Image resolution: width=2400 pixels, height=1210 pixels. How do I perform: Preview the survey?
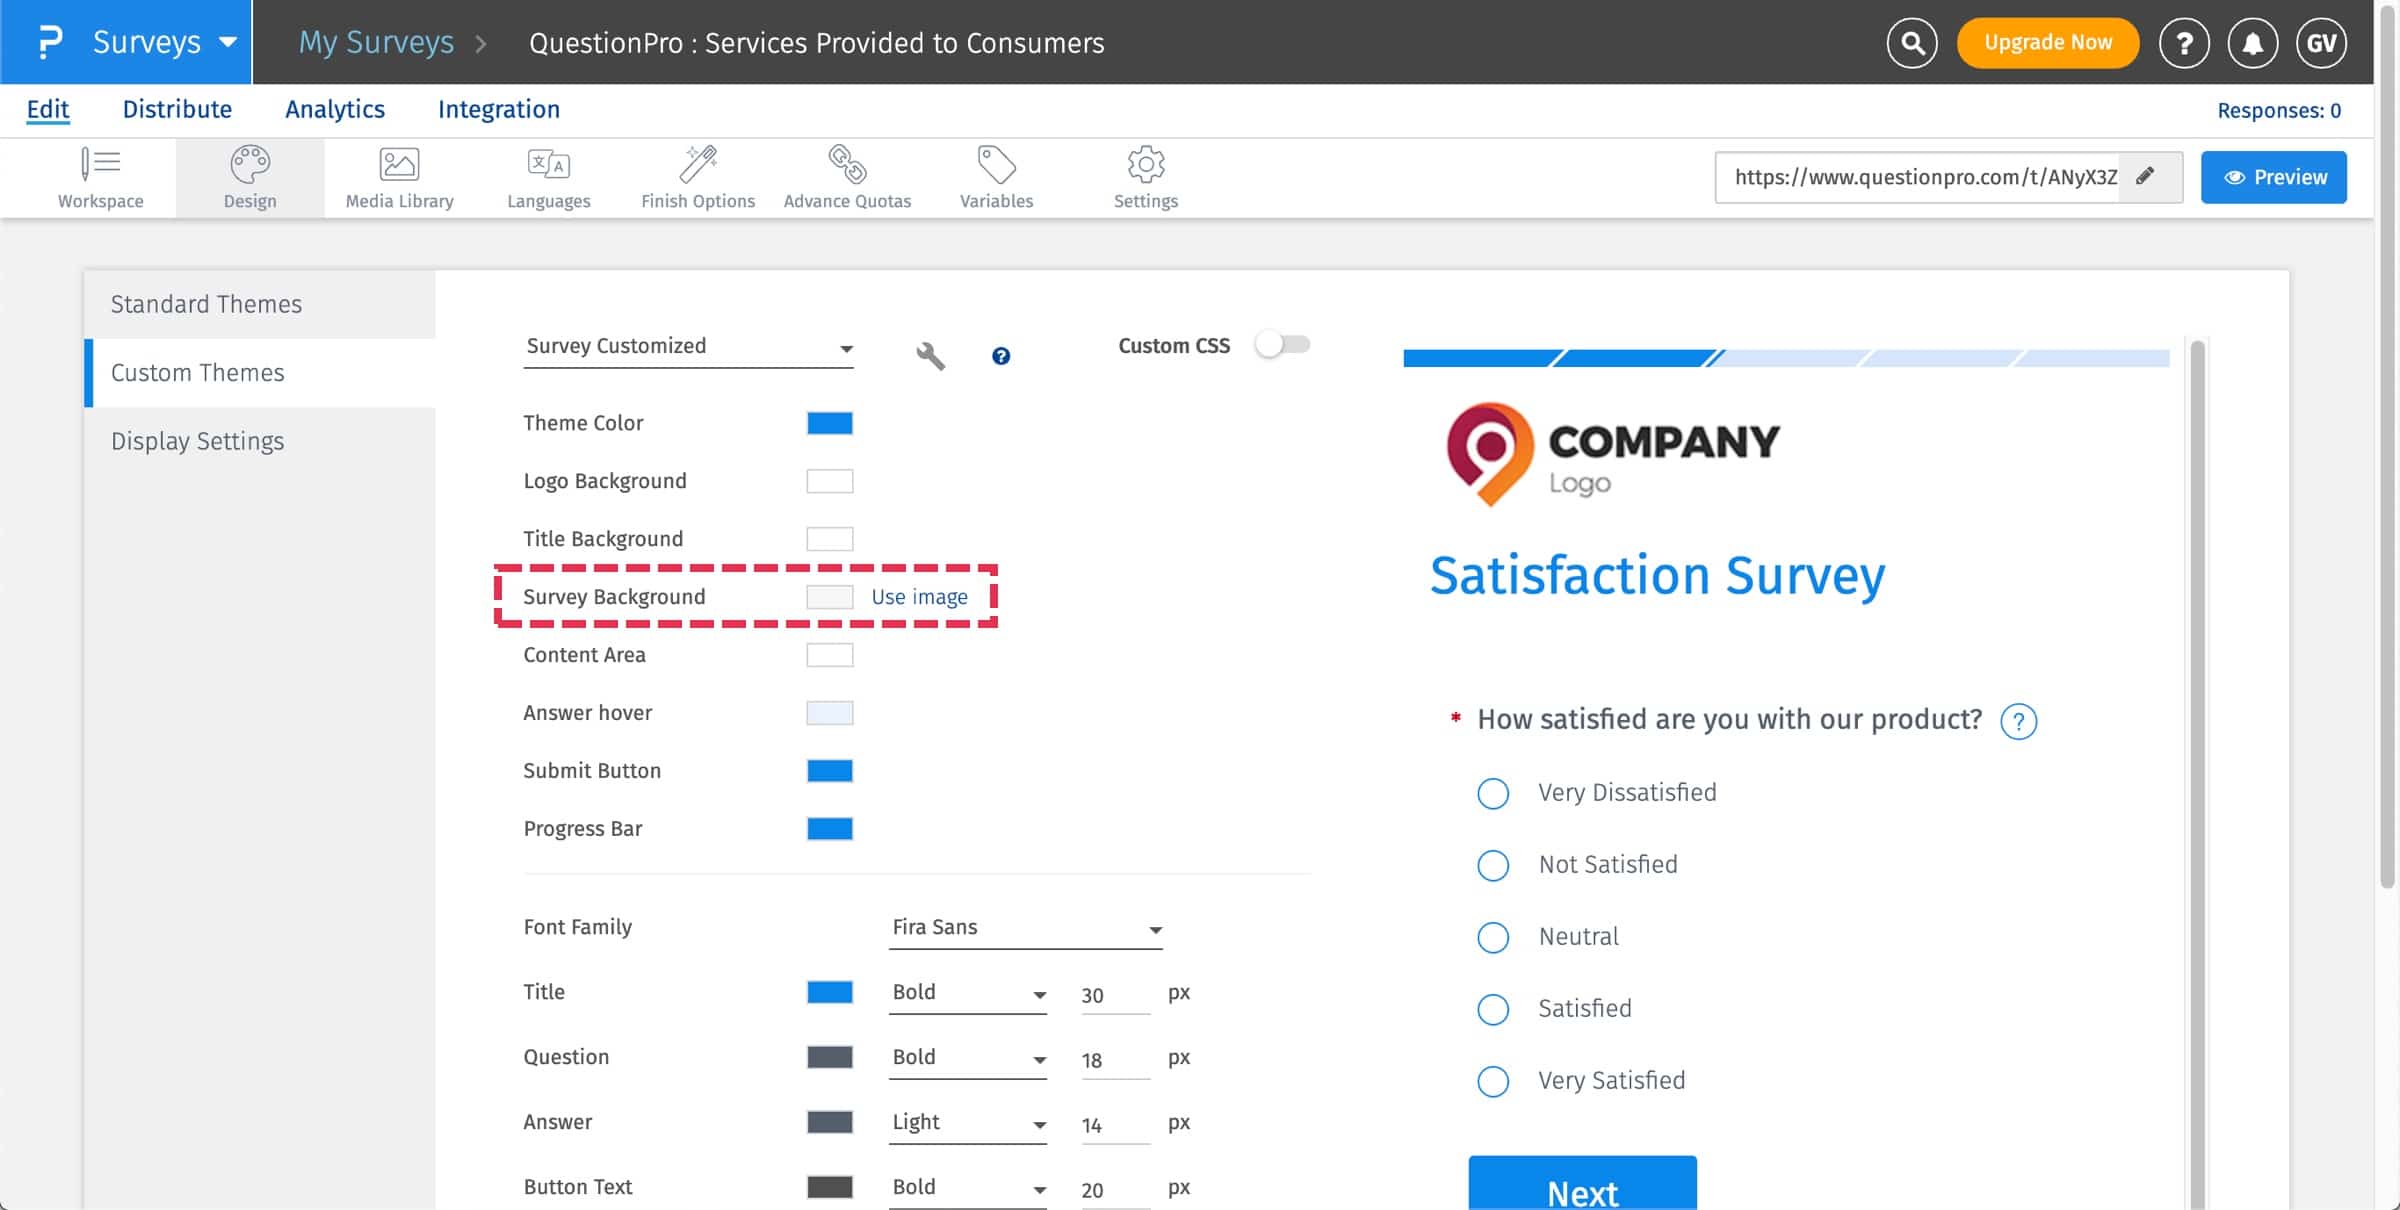2273,177
